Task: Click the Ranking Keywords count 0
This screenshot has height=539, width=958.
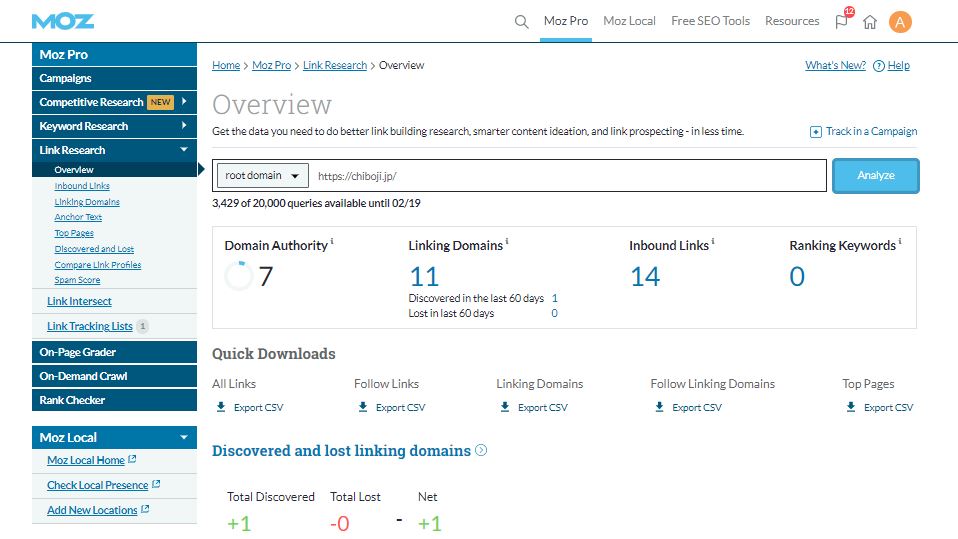Action: point(797,277)
